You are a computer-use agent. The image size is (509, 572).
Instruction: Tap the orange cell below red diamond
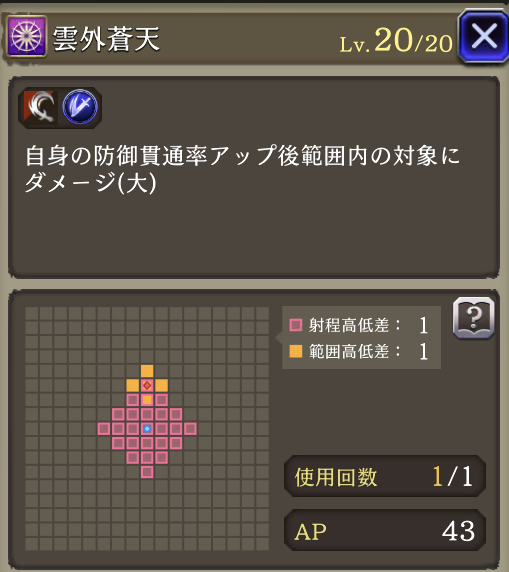[147, 400]
